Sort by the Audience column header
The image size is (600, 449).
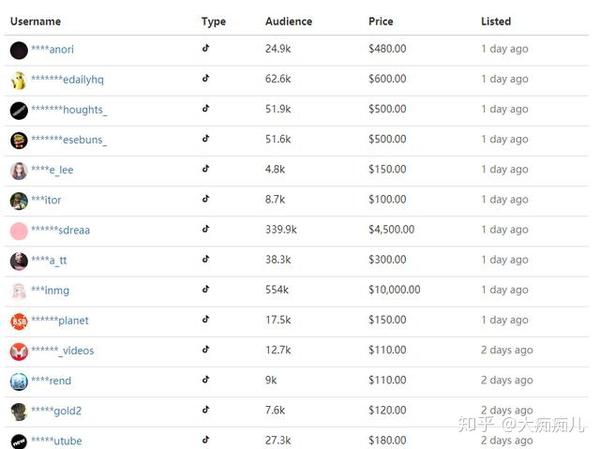click(289, 21)
